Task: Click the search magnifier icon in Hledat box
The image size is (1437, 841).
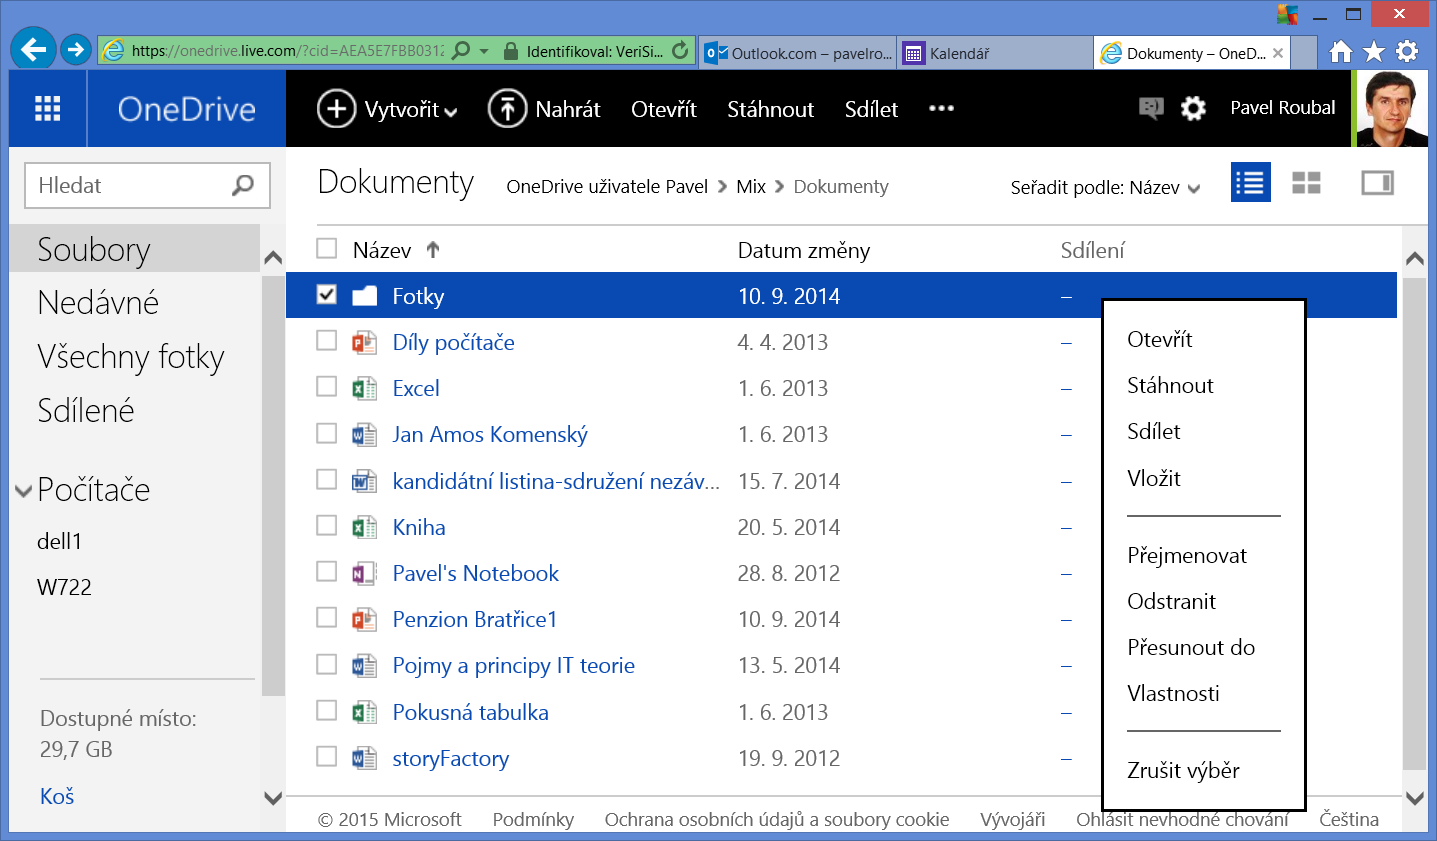Action: pos(243,185)
